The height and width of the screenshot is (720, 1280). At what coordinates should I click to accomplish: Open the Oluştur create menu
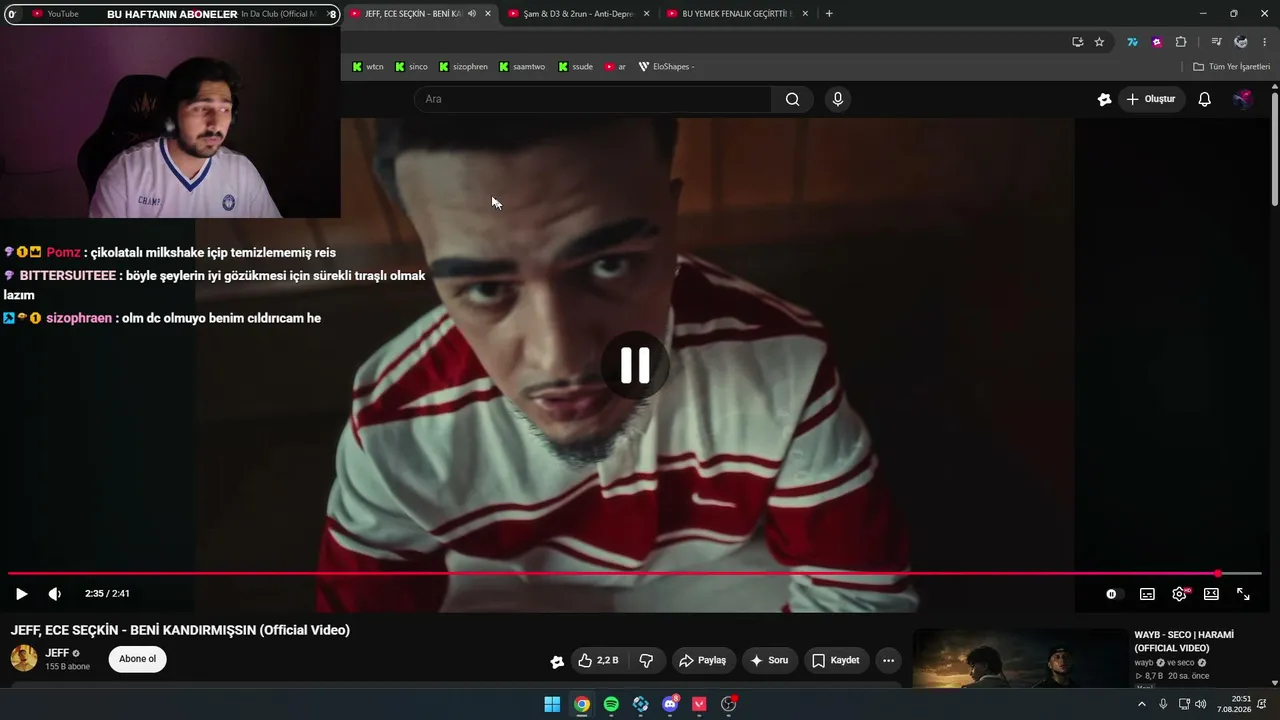click(1151, 99)
